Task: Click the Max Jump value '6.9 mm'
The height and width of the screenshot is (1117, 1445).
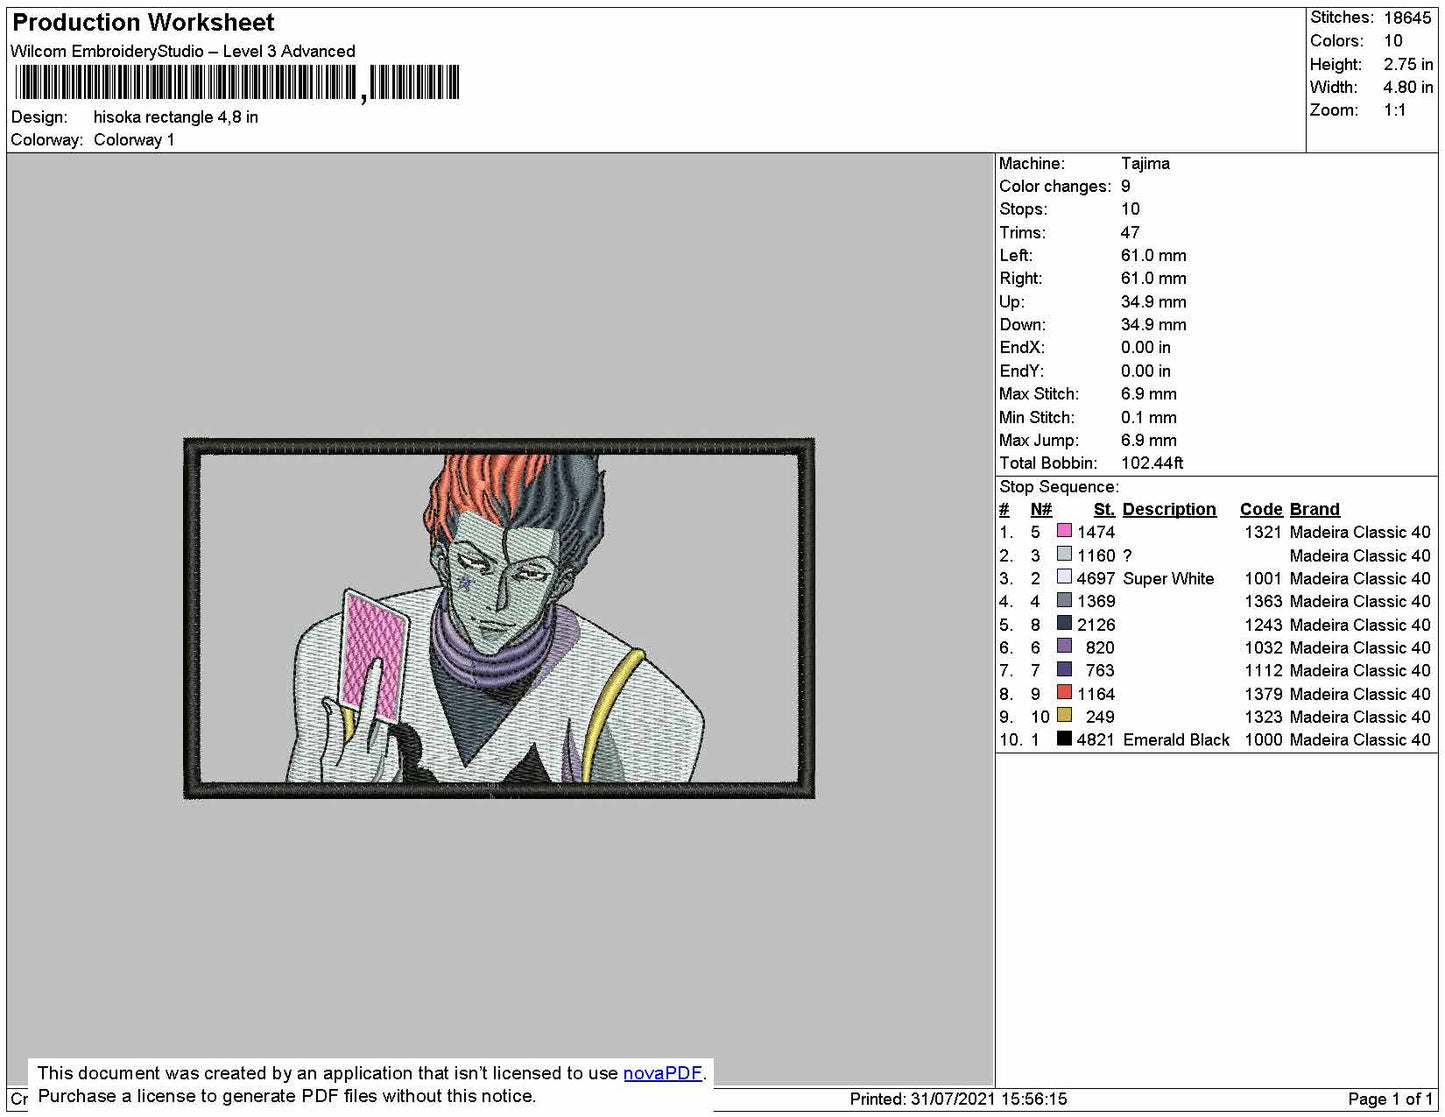Action: (x=1148, y=440)
